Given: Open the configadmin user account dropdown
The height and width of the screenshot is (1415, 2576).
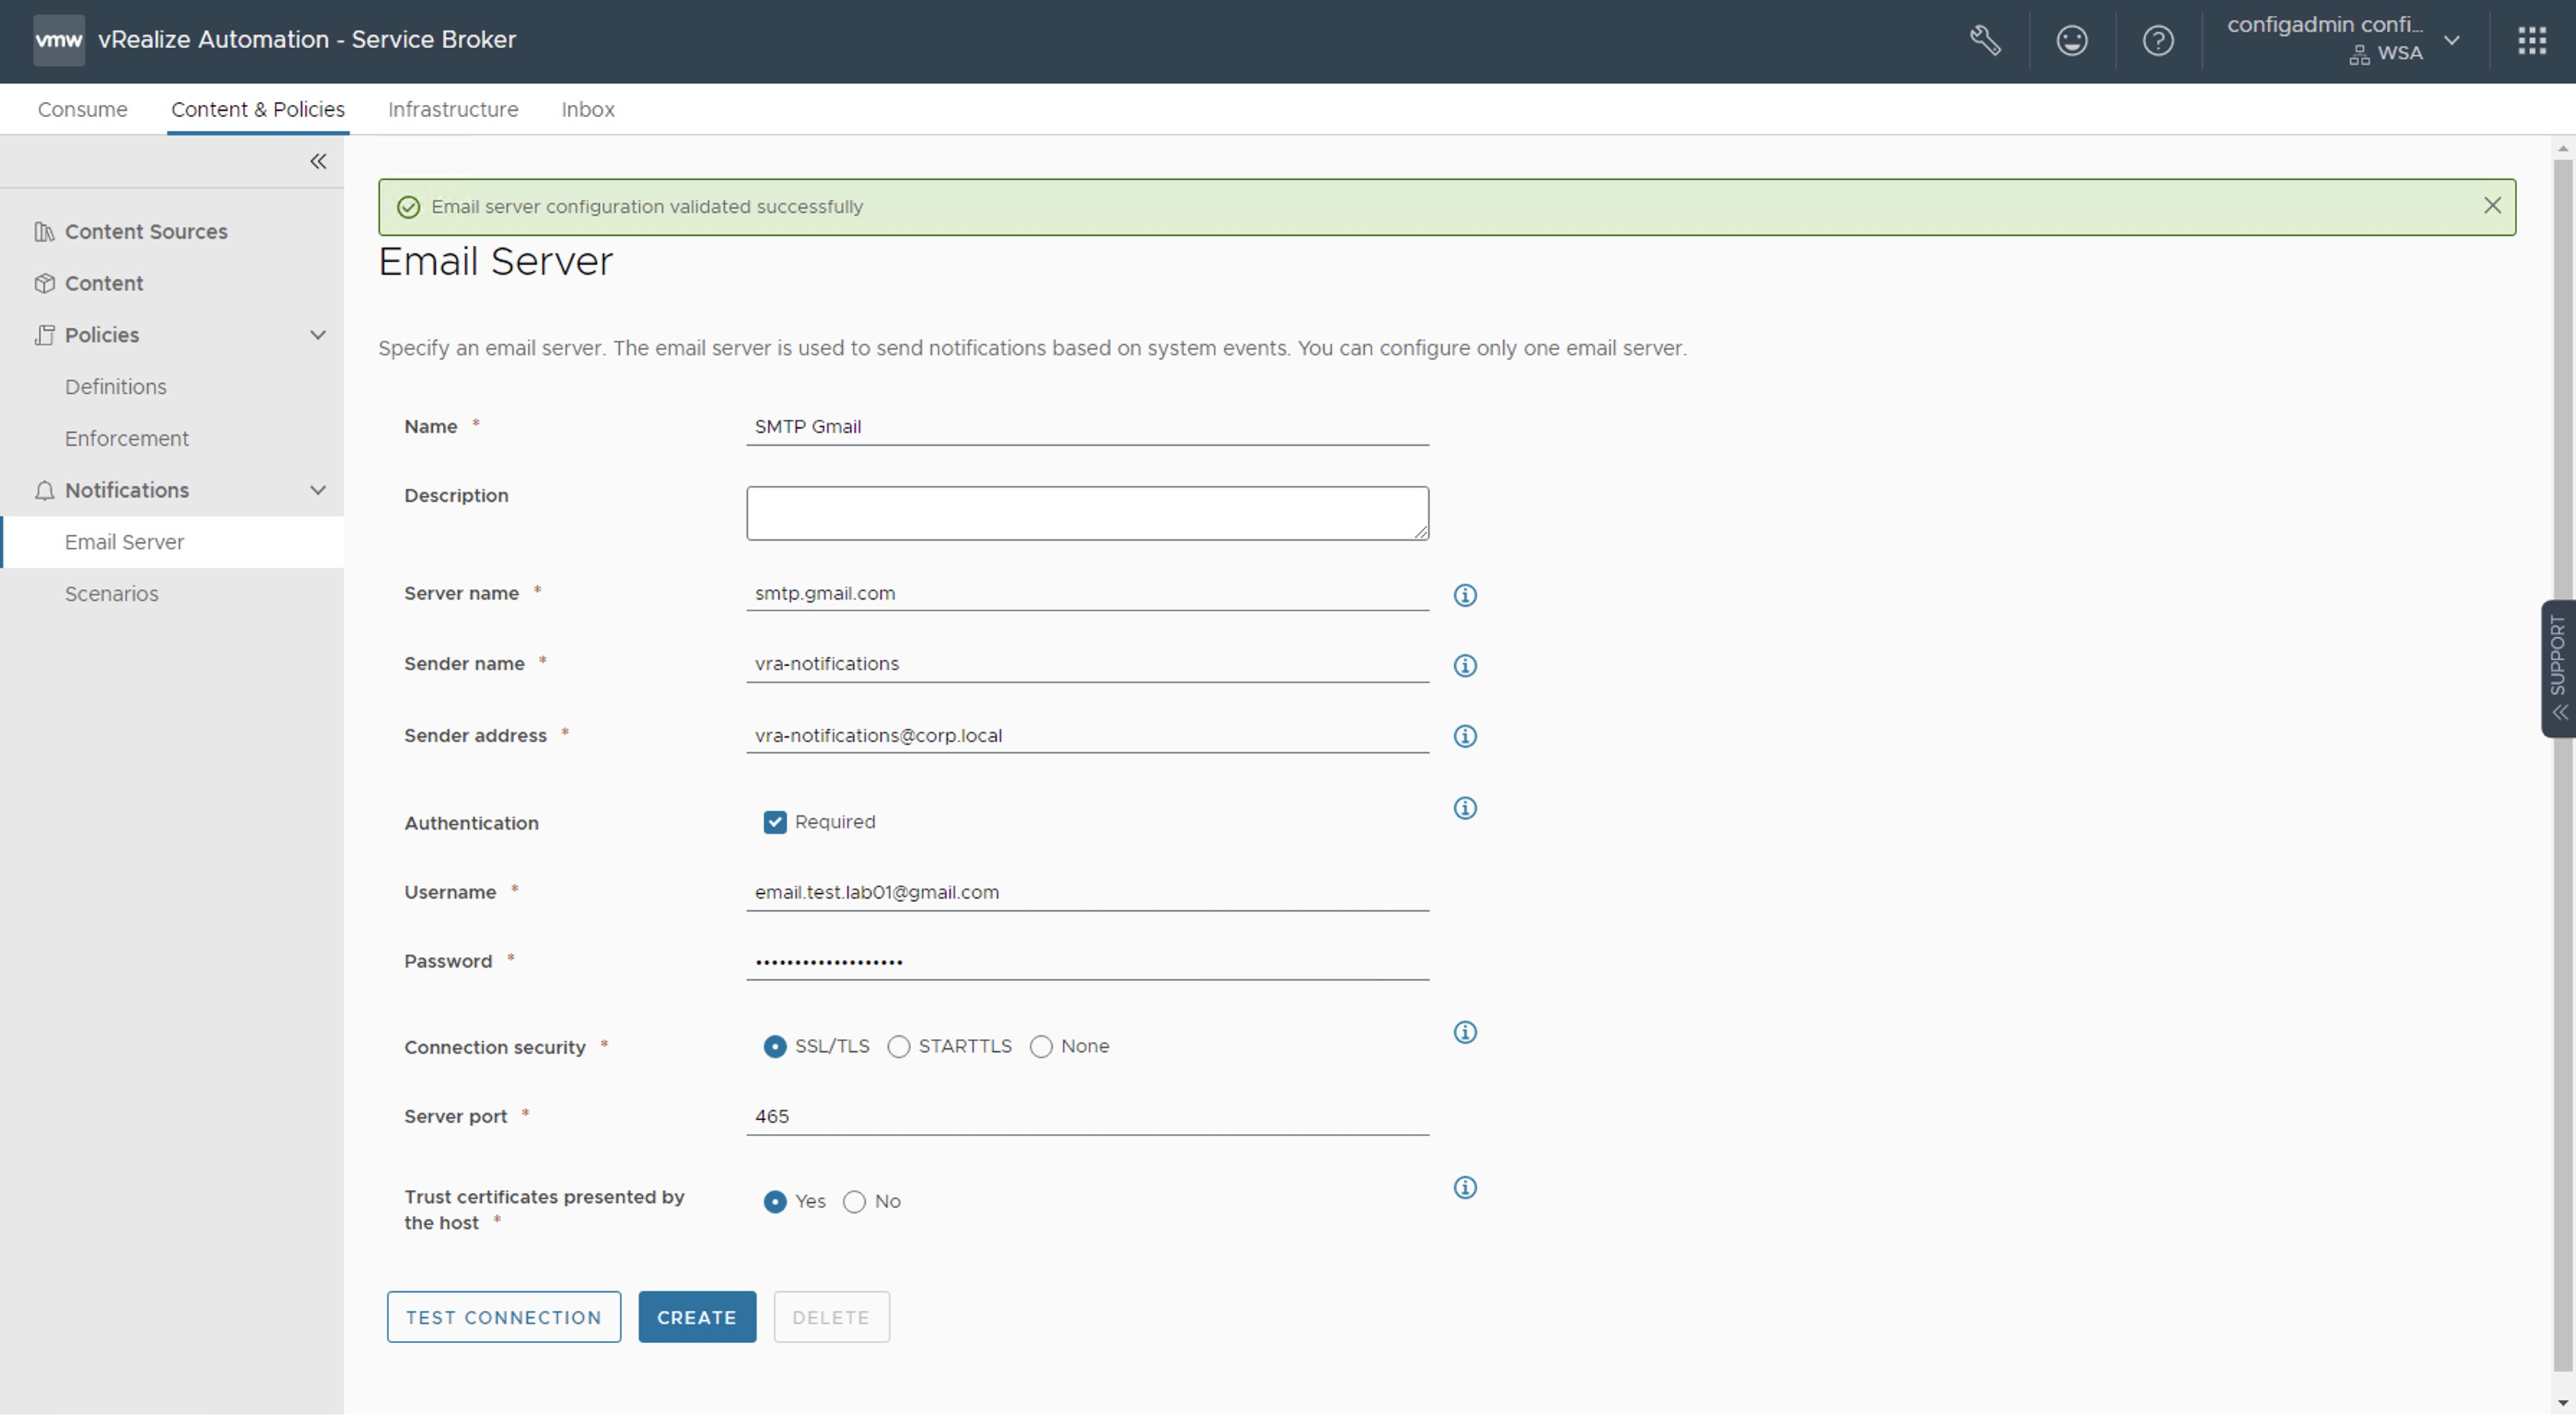Looking at the screenshot, I should pos(2451,41).
